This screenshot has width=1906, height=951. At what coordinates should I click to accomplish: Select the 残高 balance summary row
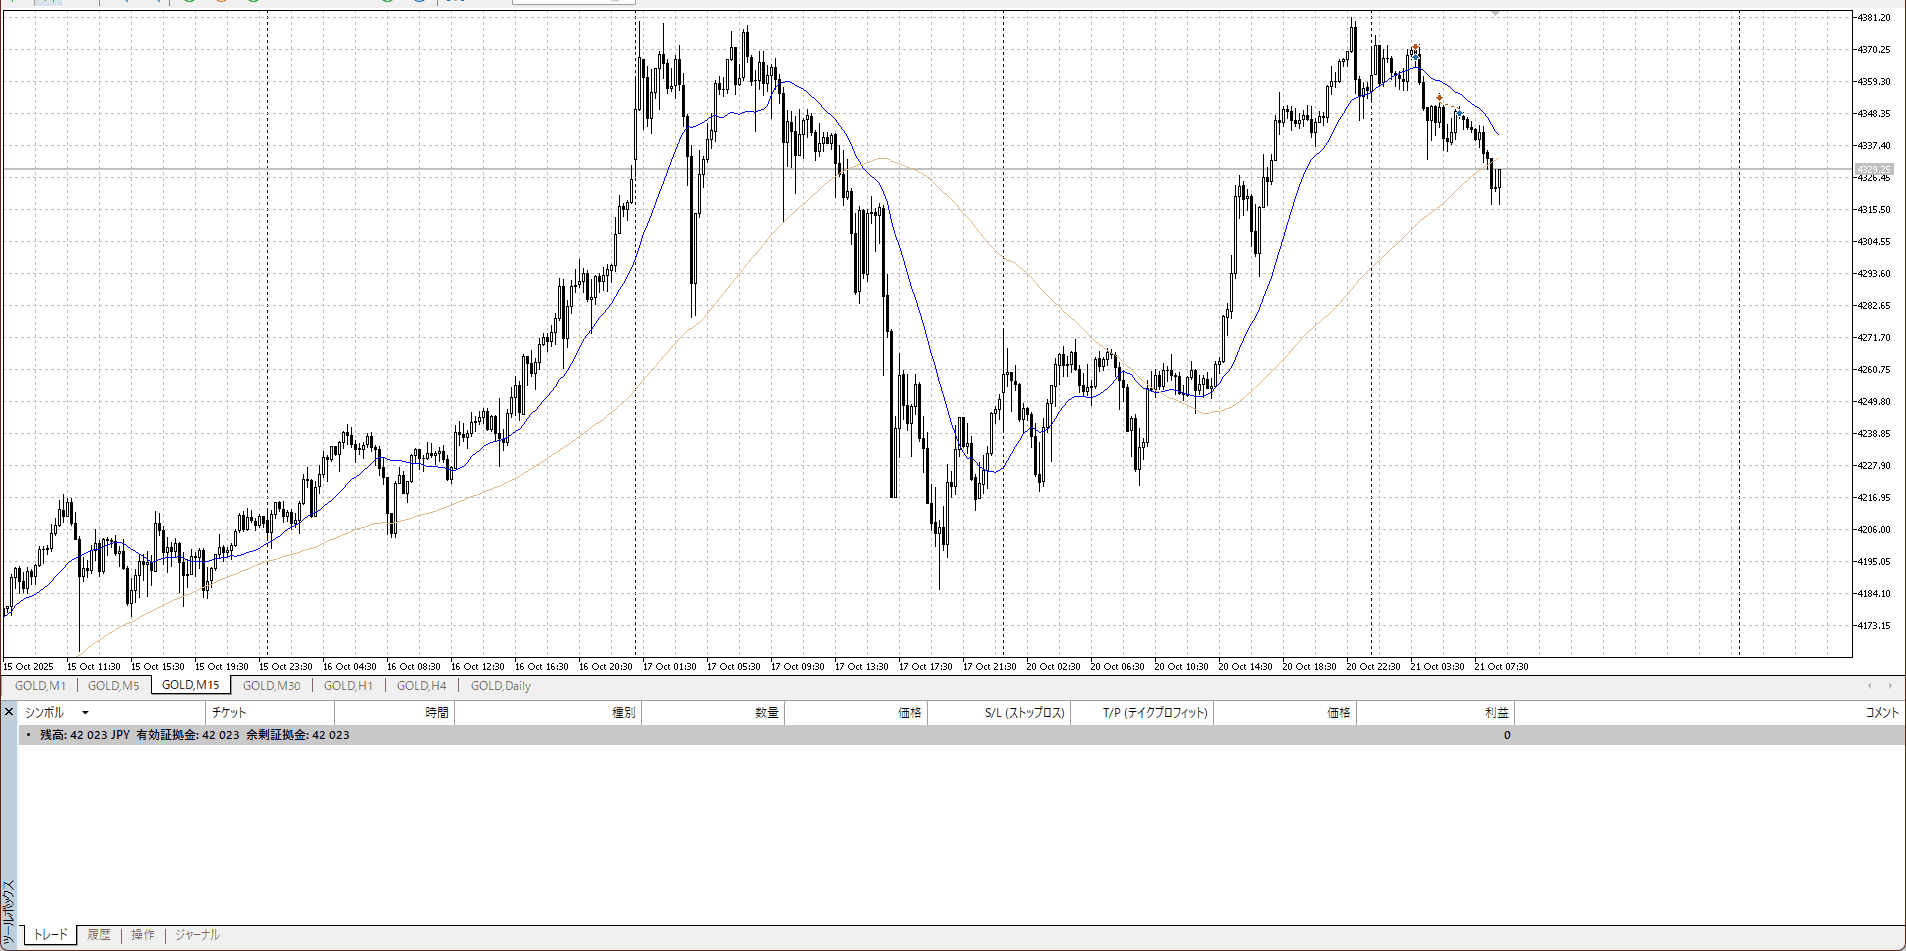tap(195, 735)
